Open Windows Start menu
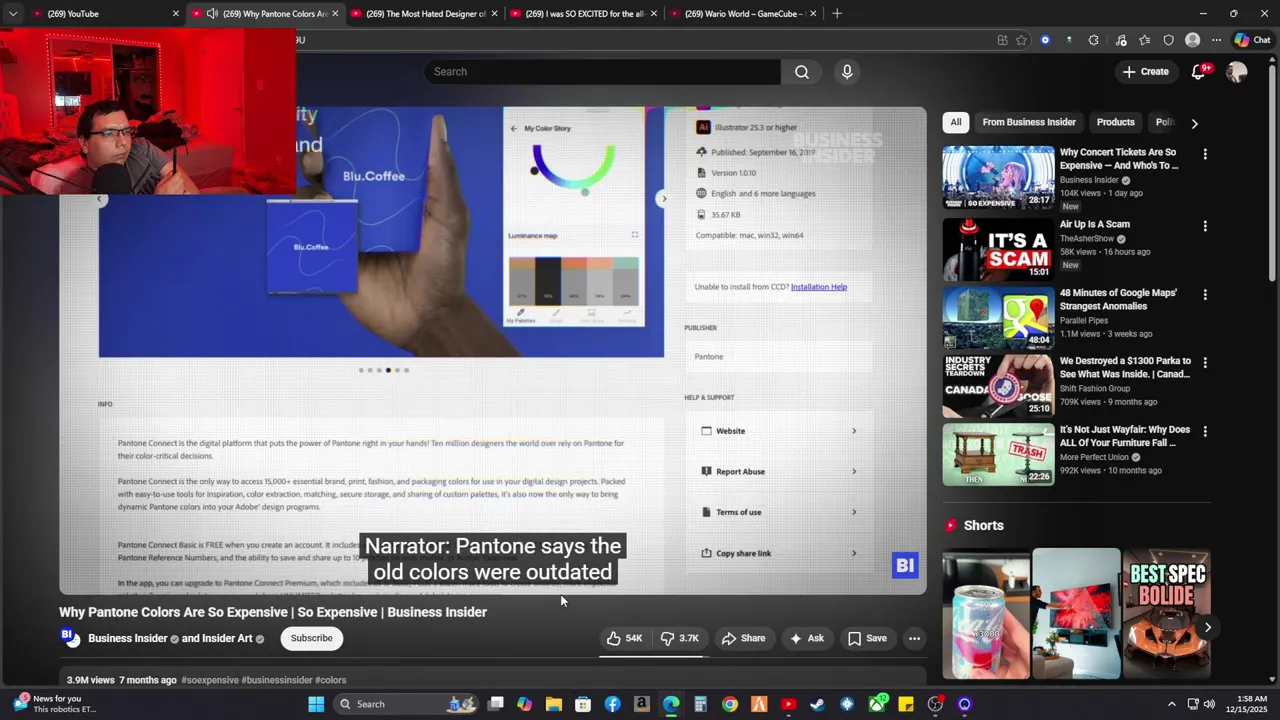Viewport: 1280px width, 720px height. 316,704
